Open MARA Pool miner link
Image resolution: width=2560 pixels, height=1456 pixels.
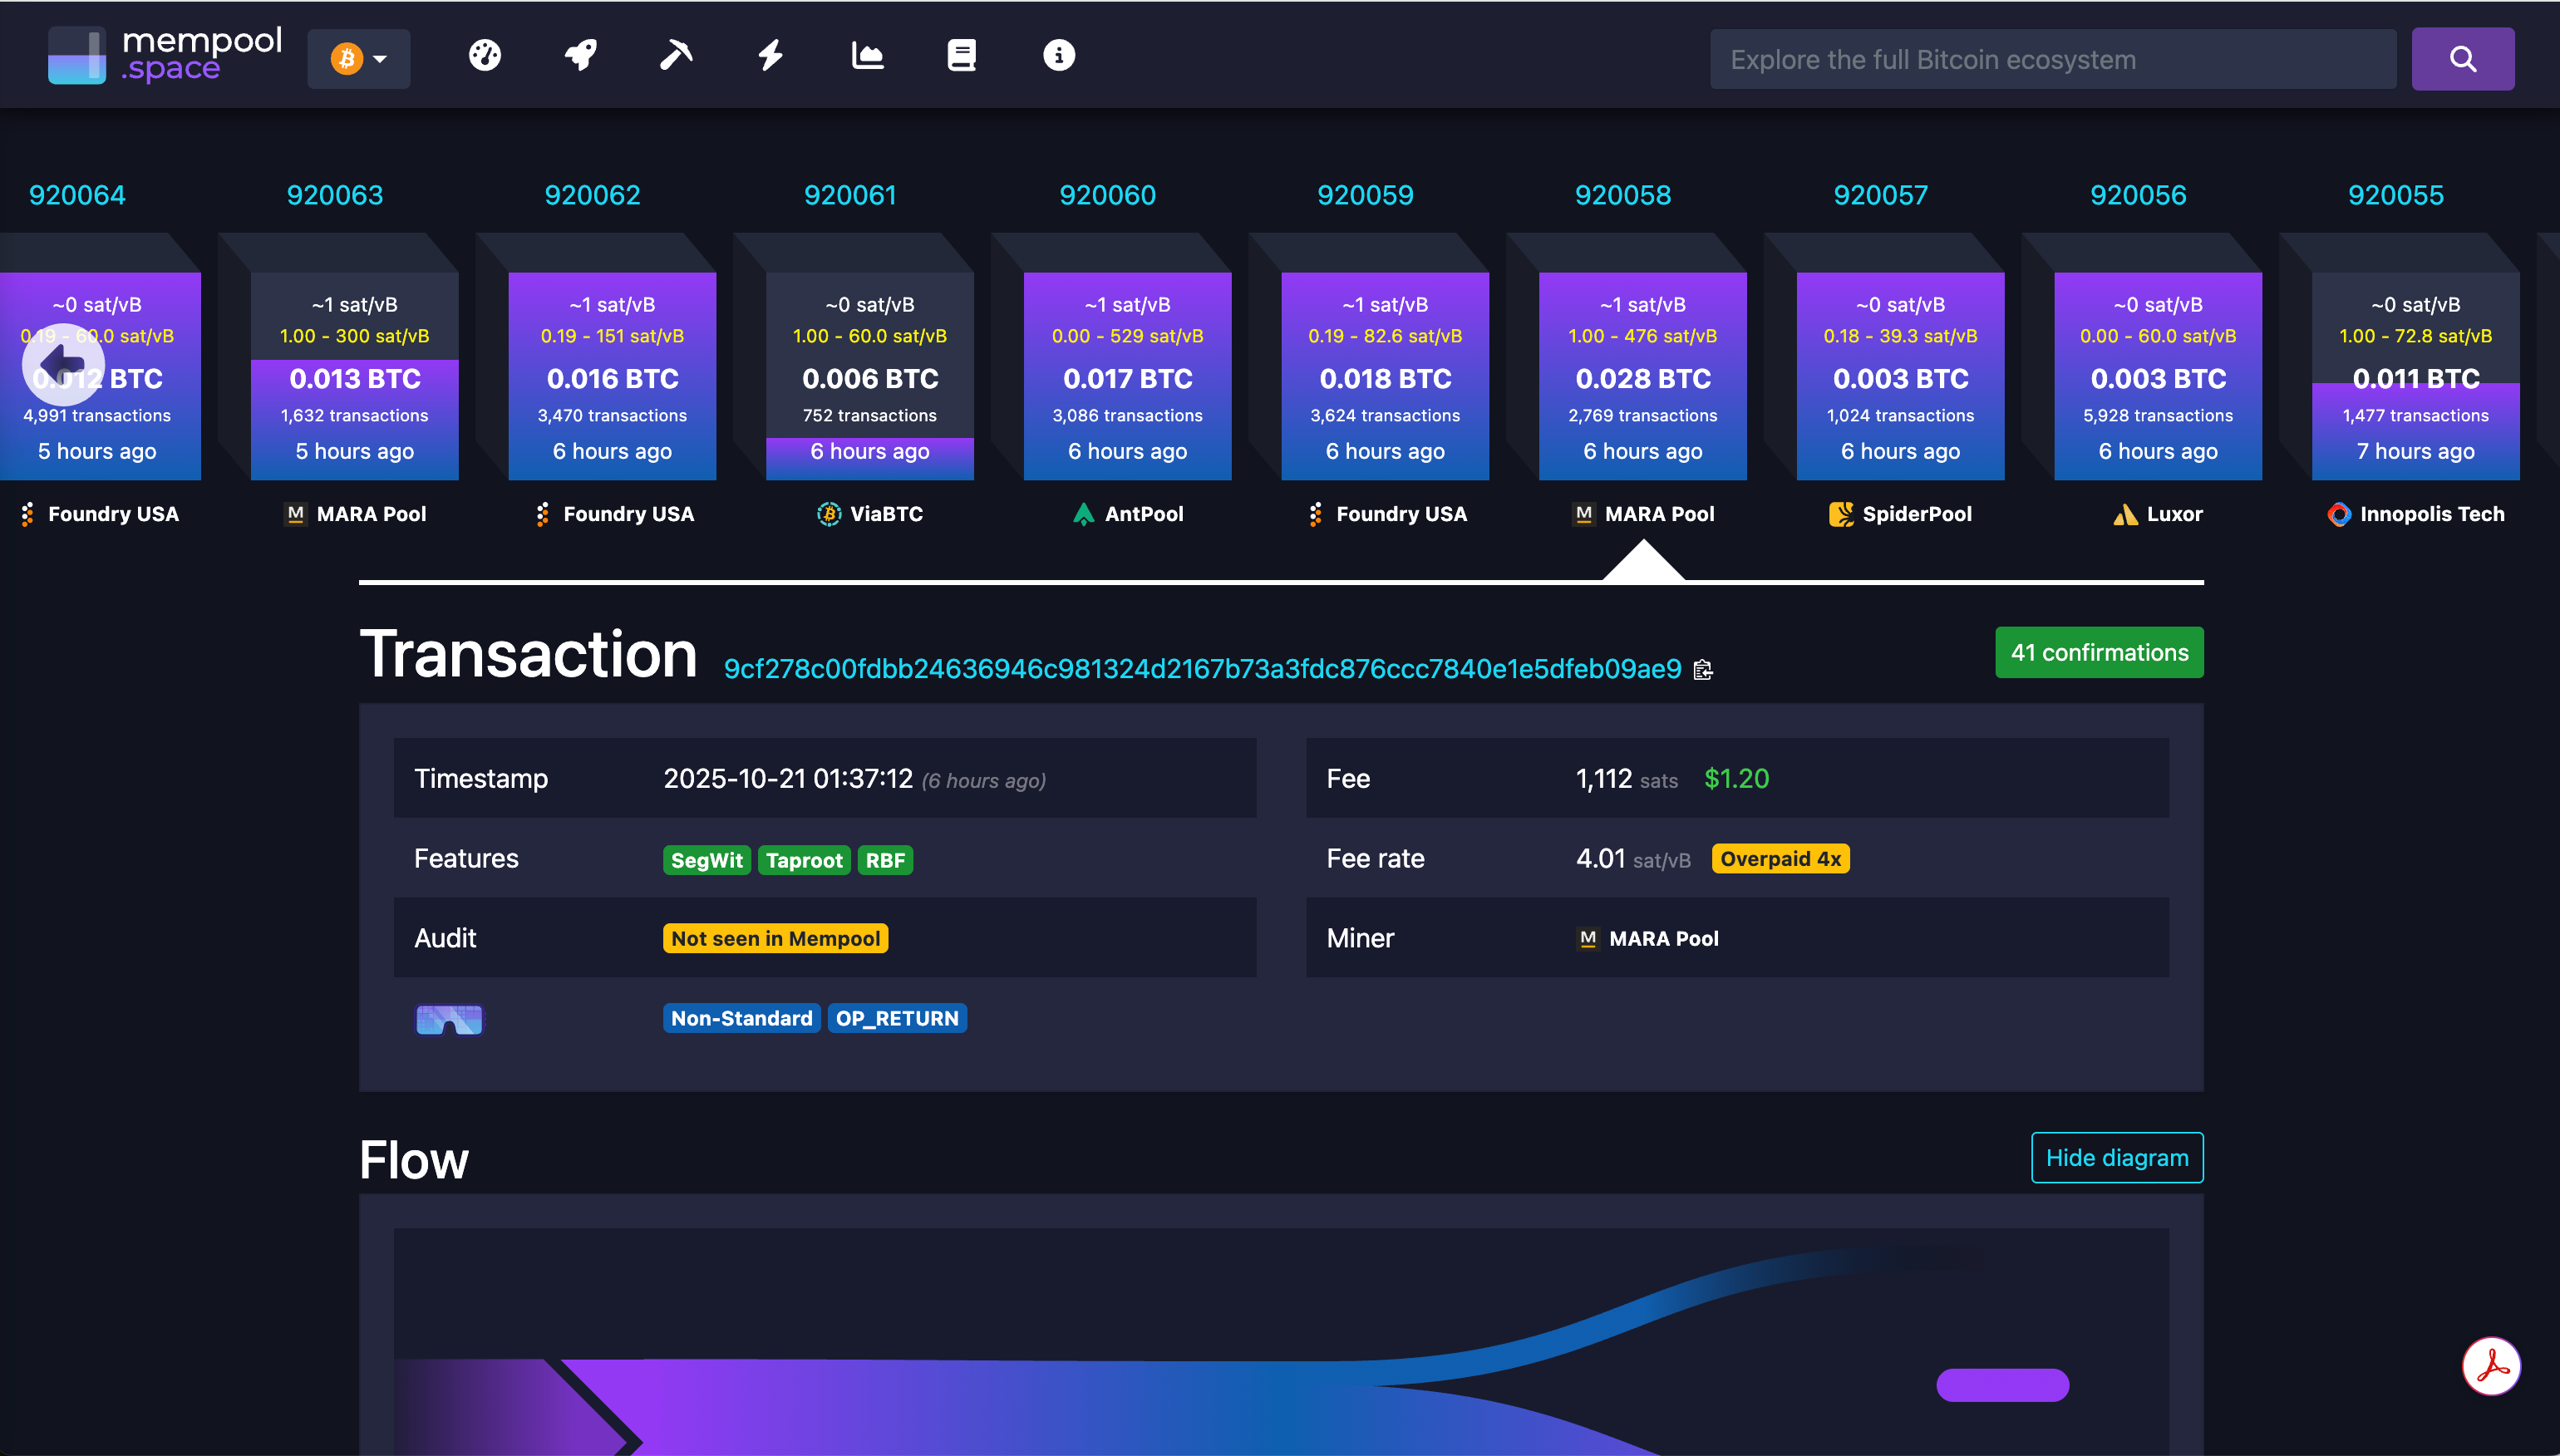pos(1663,938)
